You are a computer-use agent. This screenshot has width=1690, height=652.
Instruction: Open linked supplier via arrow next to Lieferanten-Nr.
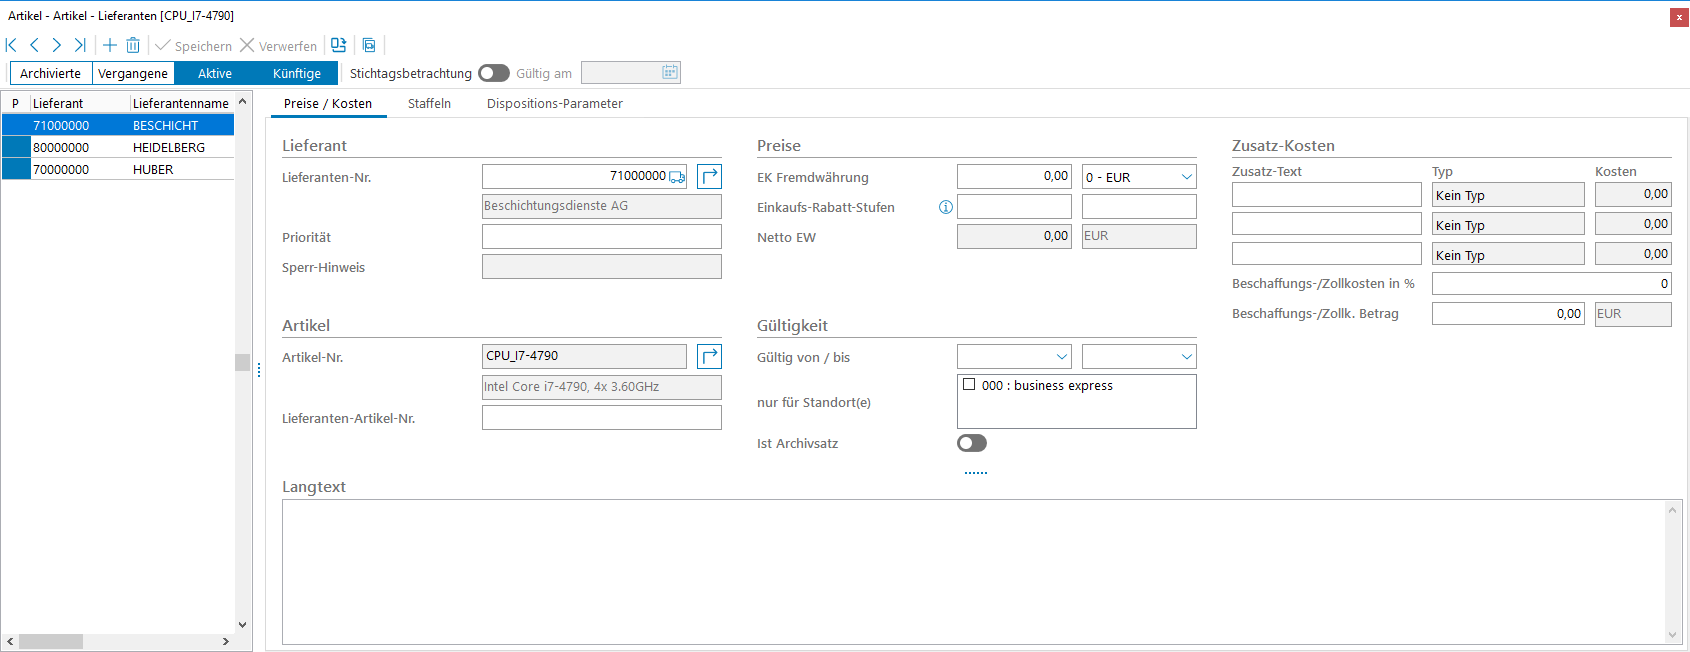coord(709,177)
